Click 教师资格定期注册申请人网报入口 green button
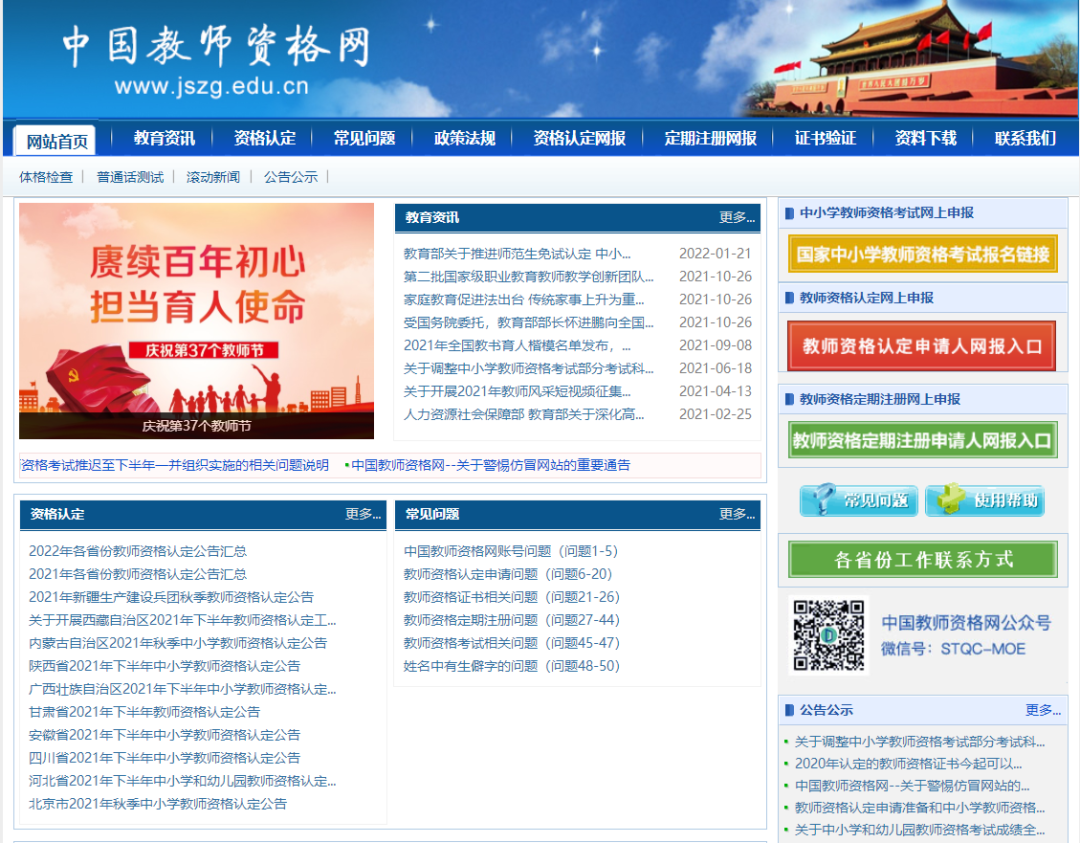Screen dimensions: 1080x843 pyautogui.click(x=922, y=440)
